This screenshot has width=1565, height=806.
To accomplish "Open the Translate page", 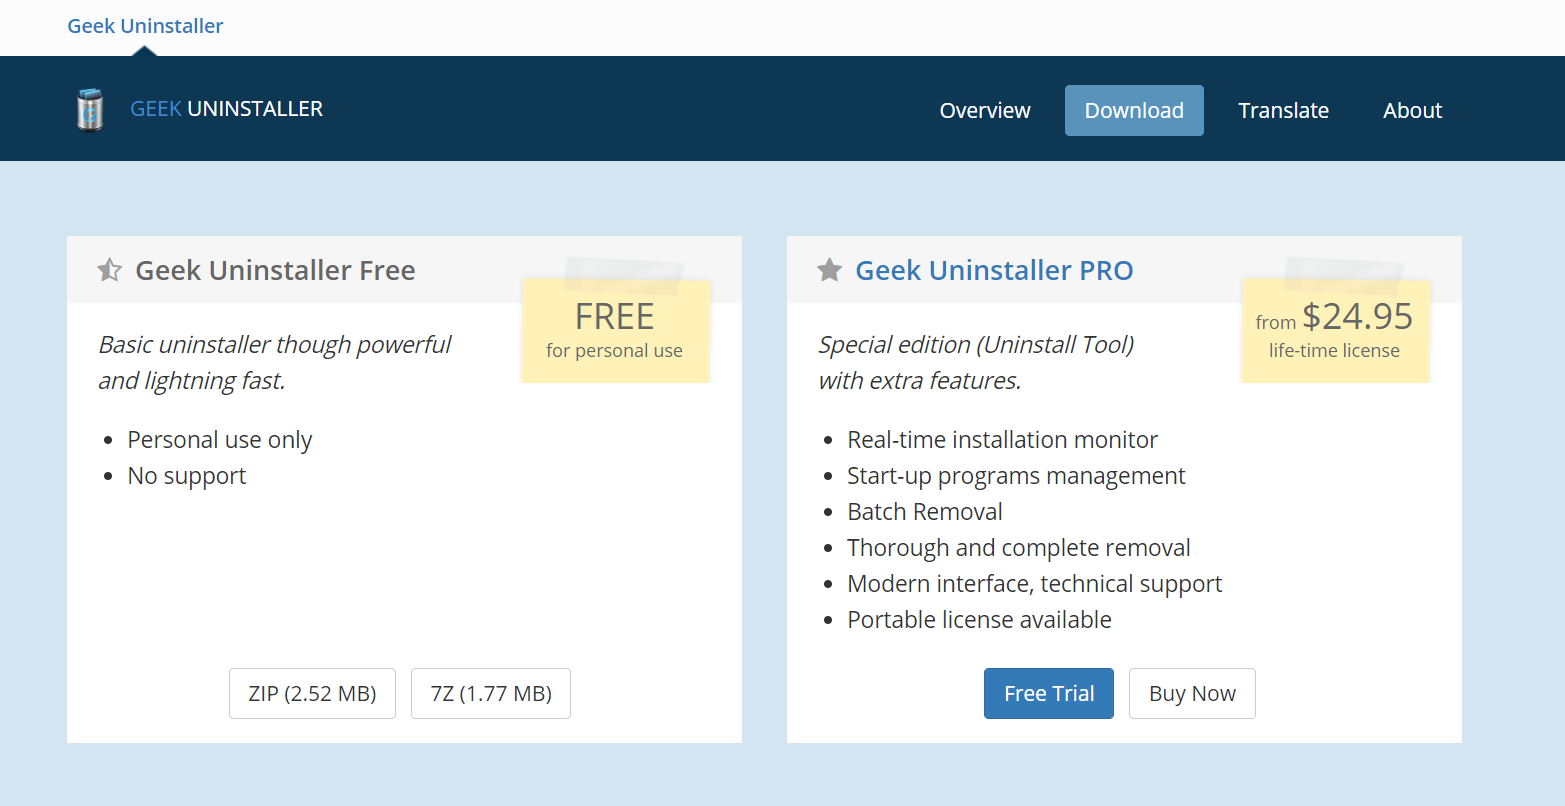I will (x=1283, y=110).
